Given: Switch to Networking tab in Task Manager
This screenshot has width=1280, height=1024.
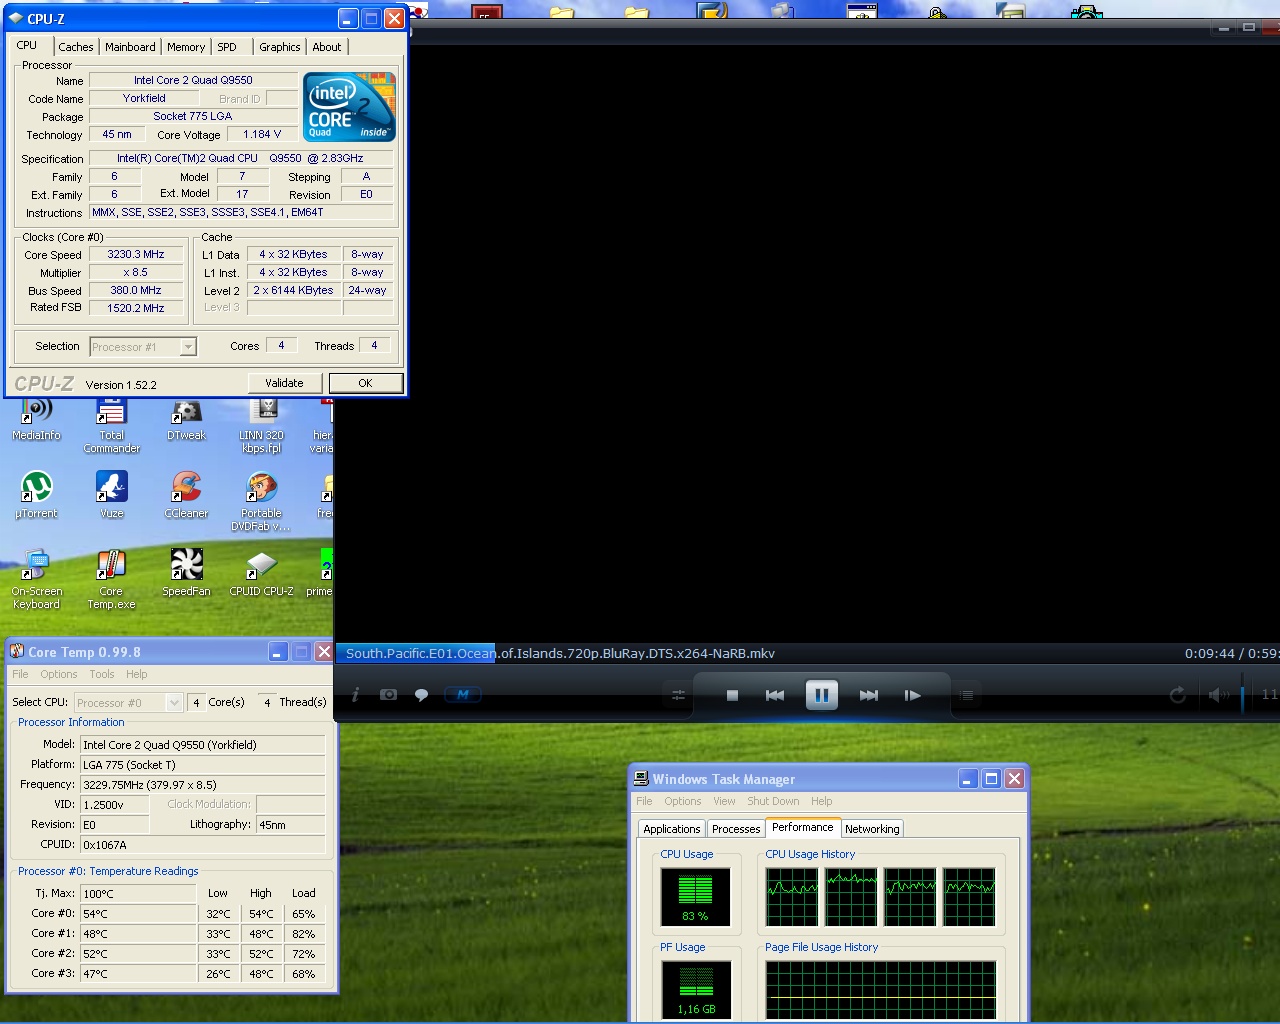Looking at the screenshot, I should [x=872, y=829].
